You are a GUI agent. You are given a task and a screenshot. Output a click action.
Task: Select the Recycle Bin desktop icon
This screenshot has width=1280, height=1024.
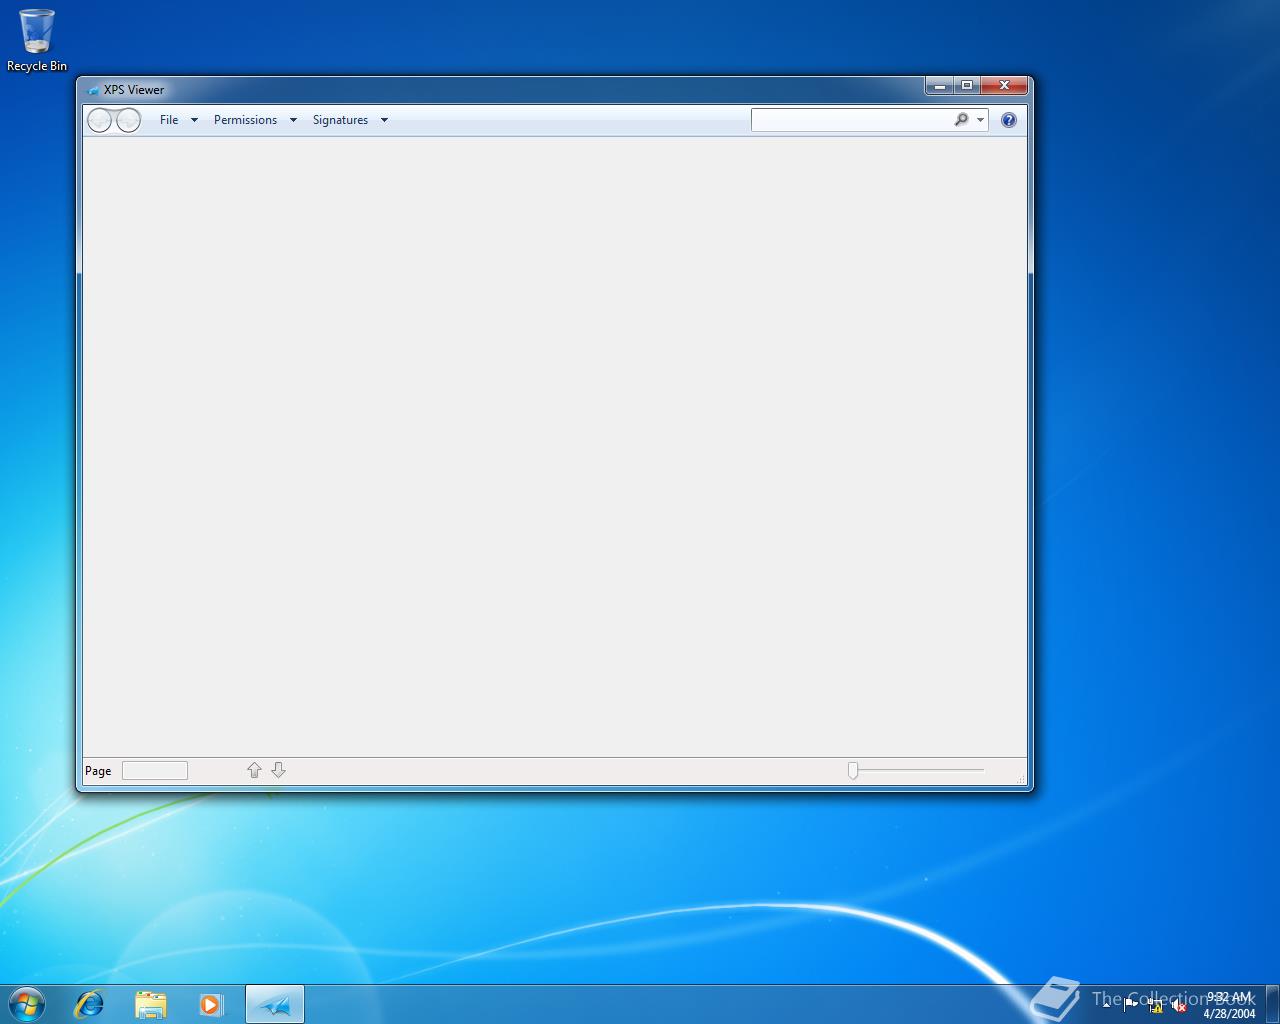tap(37, 40)
